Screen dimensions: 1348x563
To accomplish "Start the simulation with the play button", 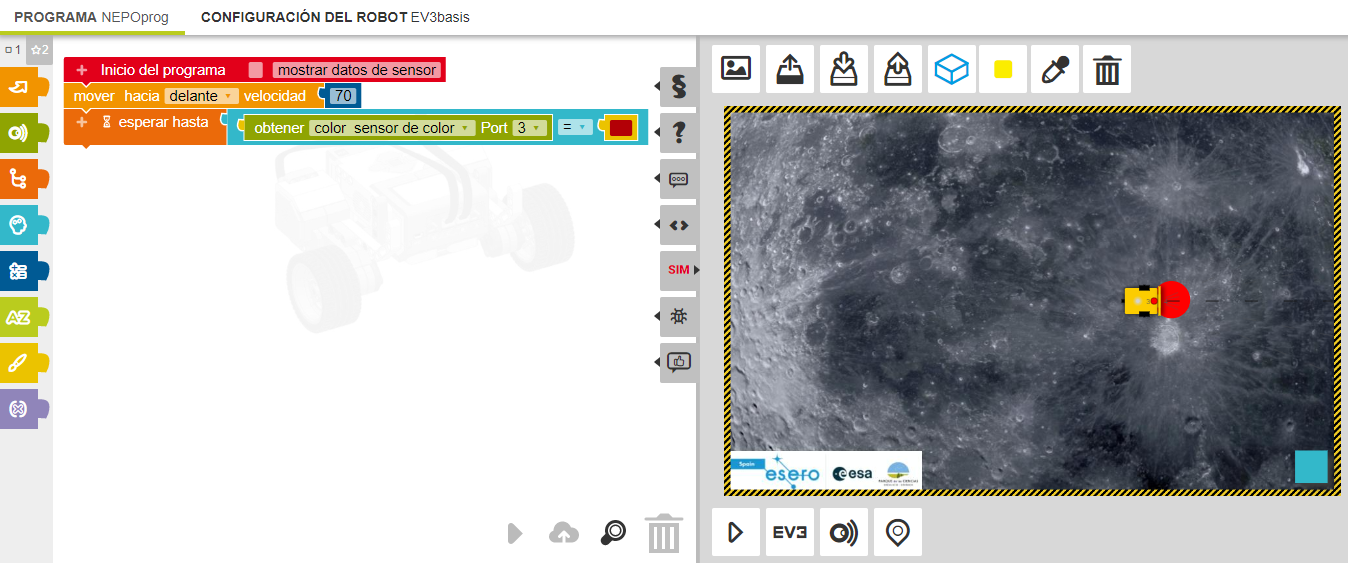I will [736, 532].
